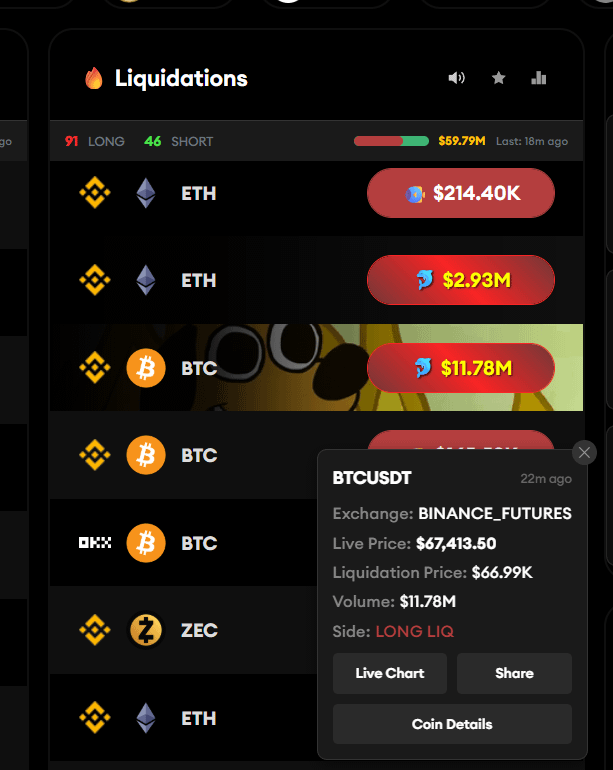Click the Bitcoin icon in the $11.78M row
The height and width of the screenshot is (770, 613).
pyautogui.click(x=146, y=368)
